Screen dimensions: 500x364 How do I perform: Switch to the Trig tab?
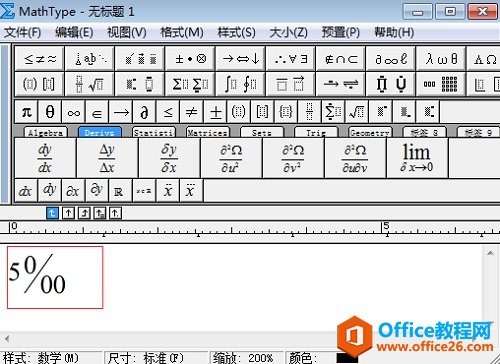(x=316, y=133)
